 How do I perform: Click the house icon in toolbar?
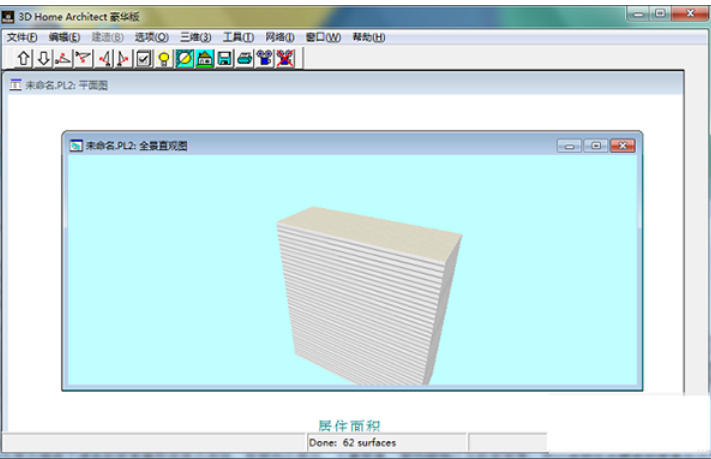coord(205,58)
